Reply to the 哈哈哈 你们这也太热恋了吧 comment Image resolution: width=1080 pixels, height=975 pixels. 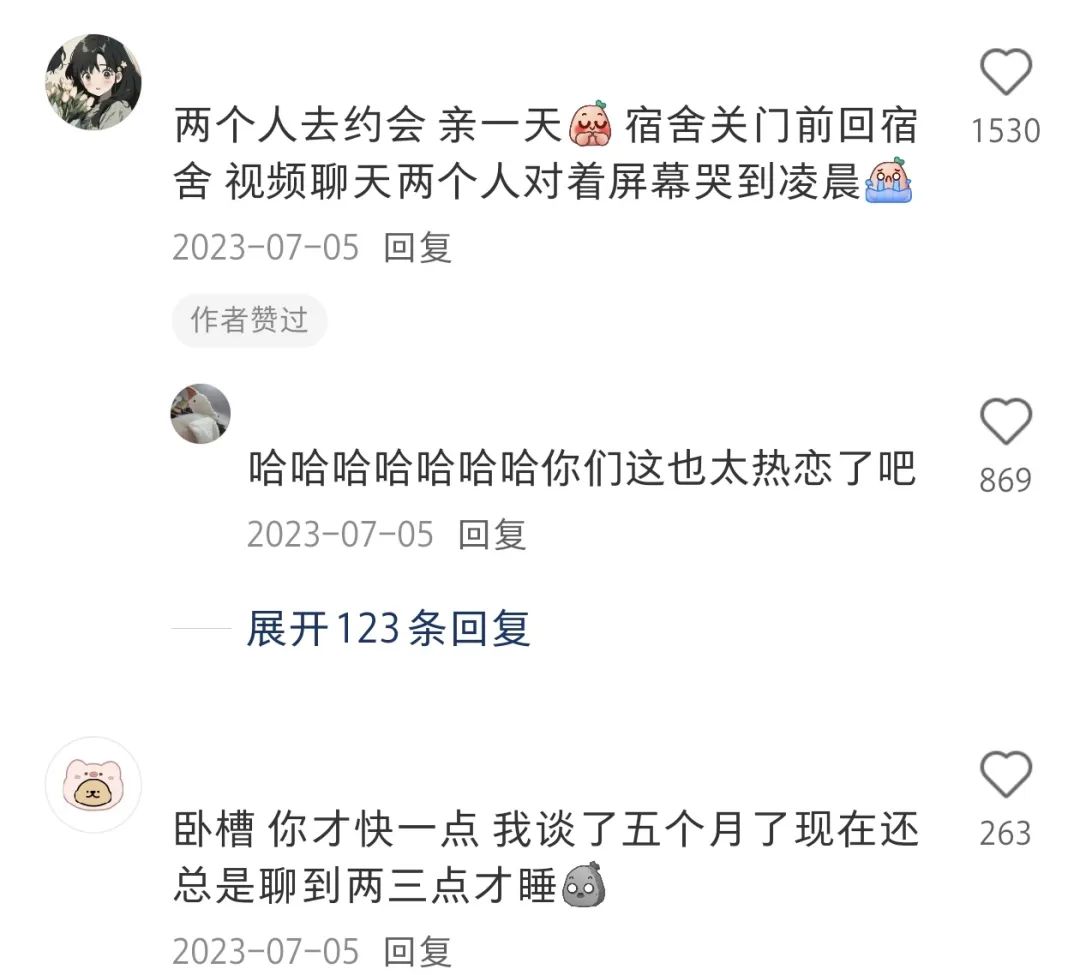coord(492,534)
